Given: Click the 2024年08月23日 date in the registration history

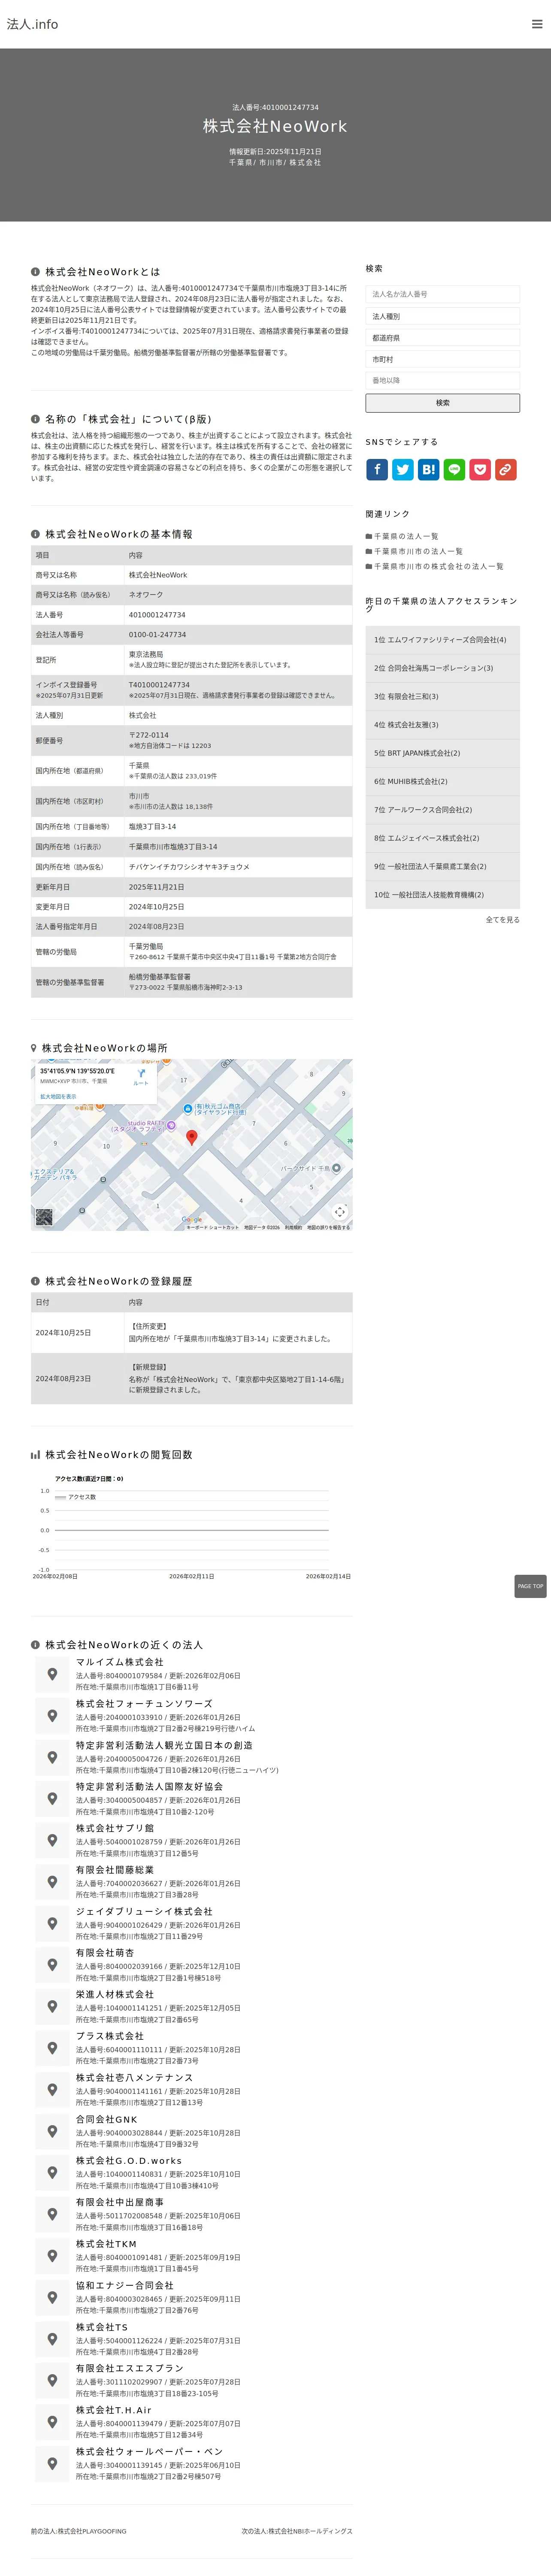Looking at the screenshot, I should coord(63,1378).
